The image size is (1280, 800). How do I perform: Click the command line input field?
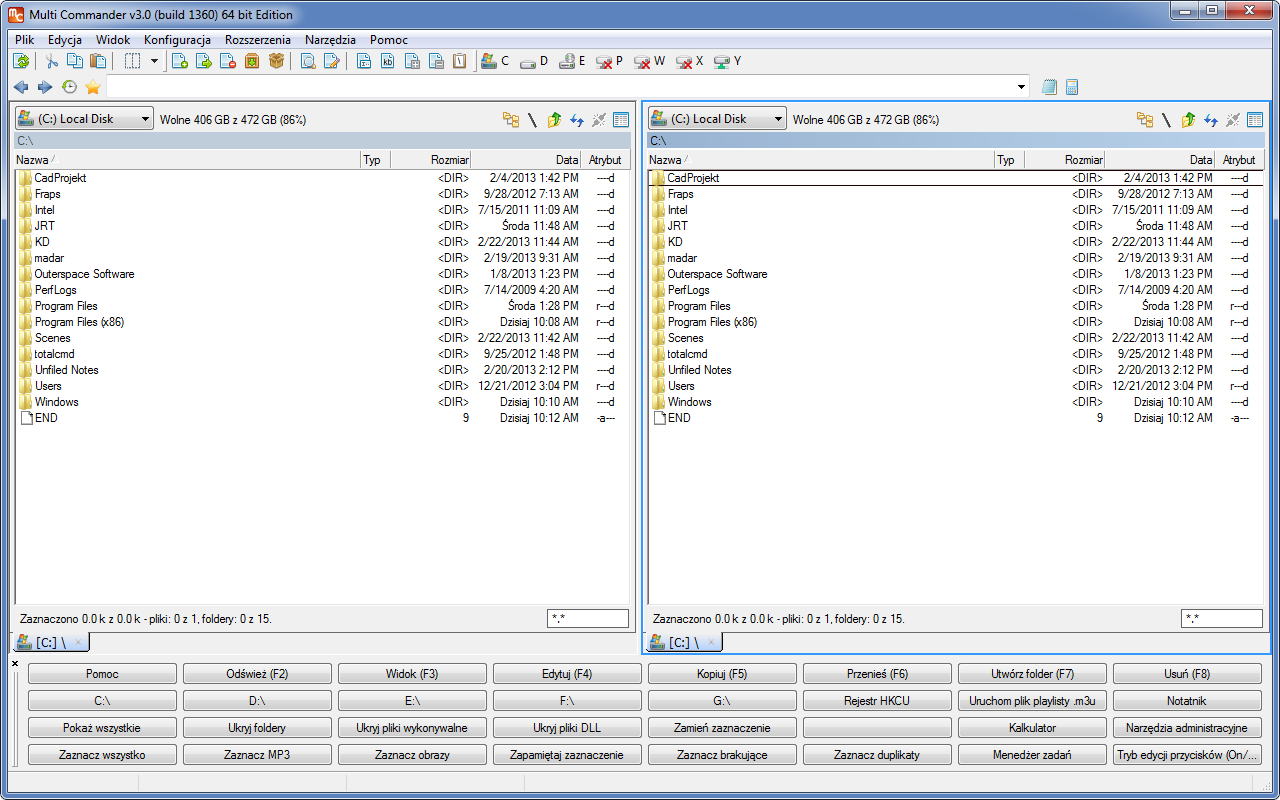[x=560, y=87]
